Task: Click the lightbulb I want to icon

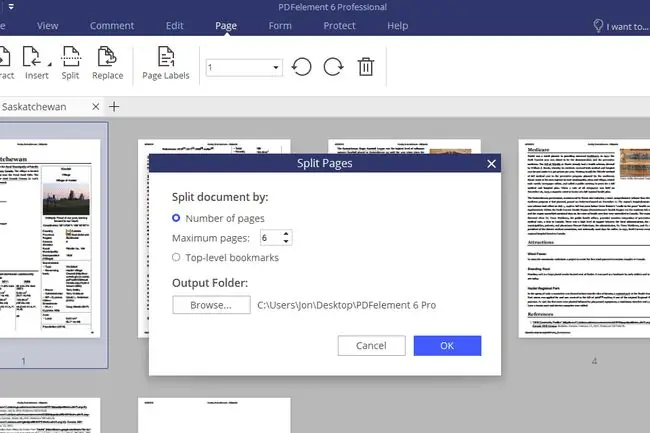Action: coord(598,26)
